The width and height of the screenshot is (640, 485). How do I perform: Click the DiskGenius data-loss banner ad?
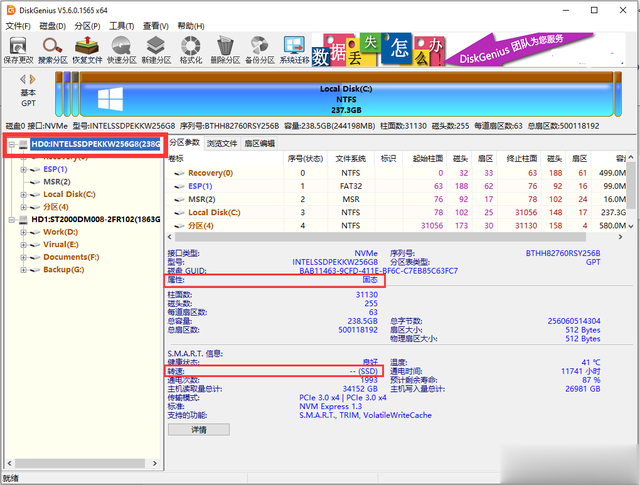click(x=468, y=50)
